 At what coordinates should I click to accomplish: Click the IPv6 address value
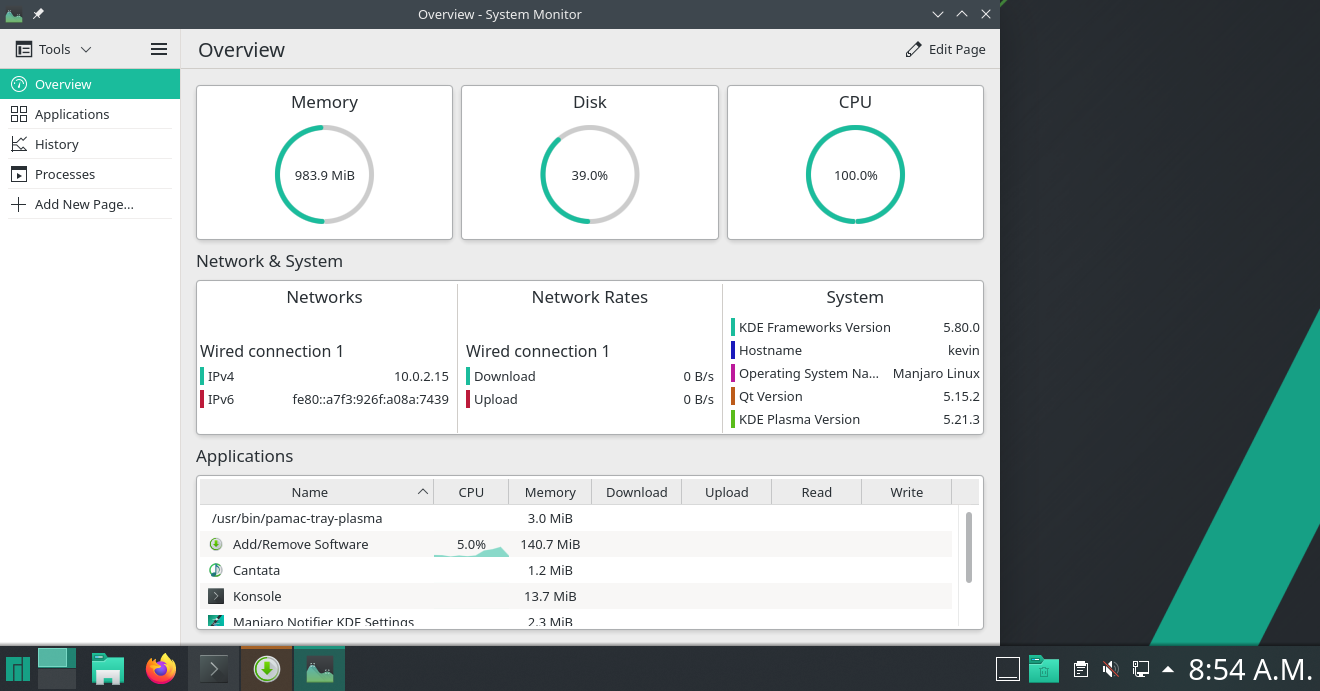tap(370, 399)
